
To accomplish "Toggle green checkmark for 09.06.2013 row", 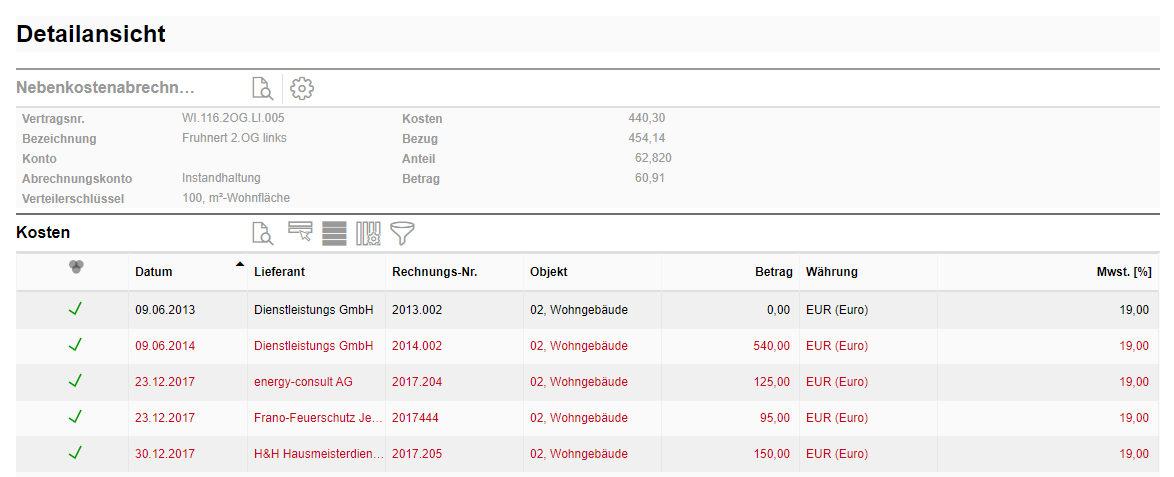I will (75, 309).
